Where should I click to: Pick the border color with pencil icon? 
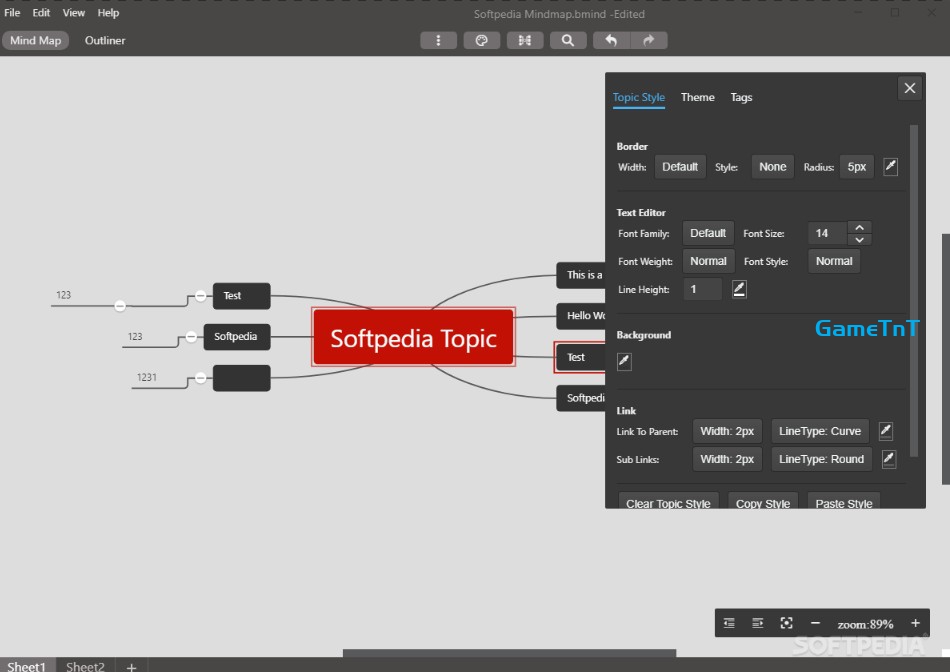click(x=890, y=166)
